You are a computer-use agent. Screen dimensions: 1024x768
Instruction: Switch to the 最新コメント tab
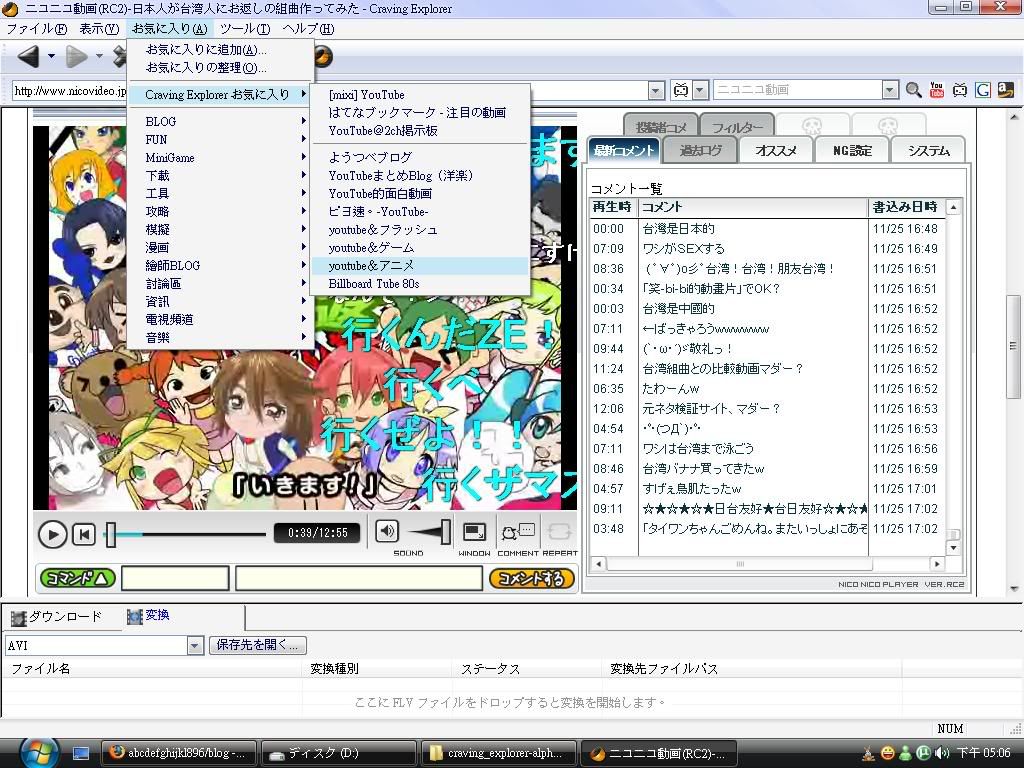(x=624, y=150)
